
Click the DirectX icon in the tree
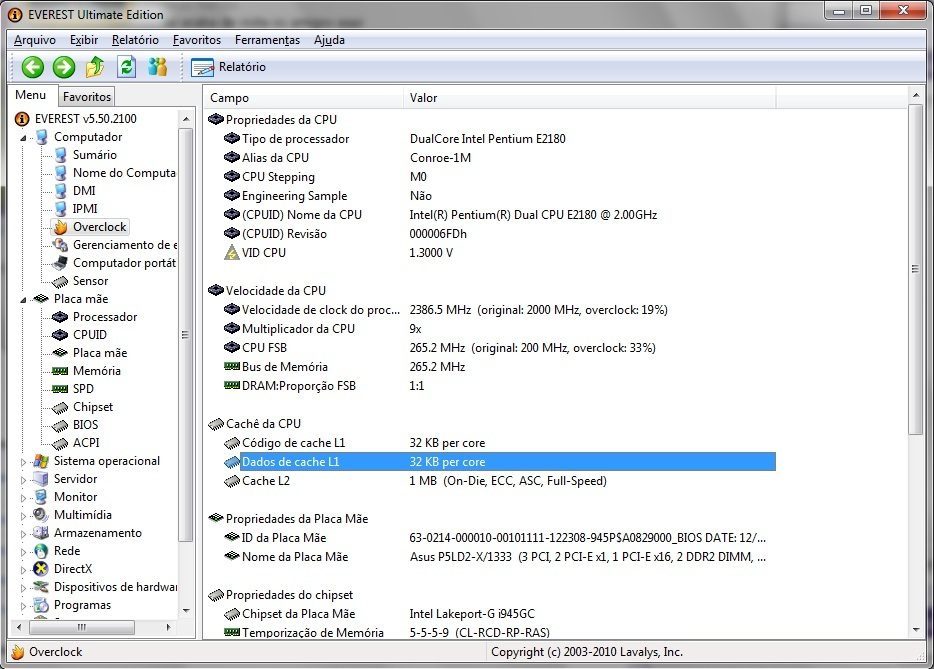(x=41, y=569)
